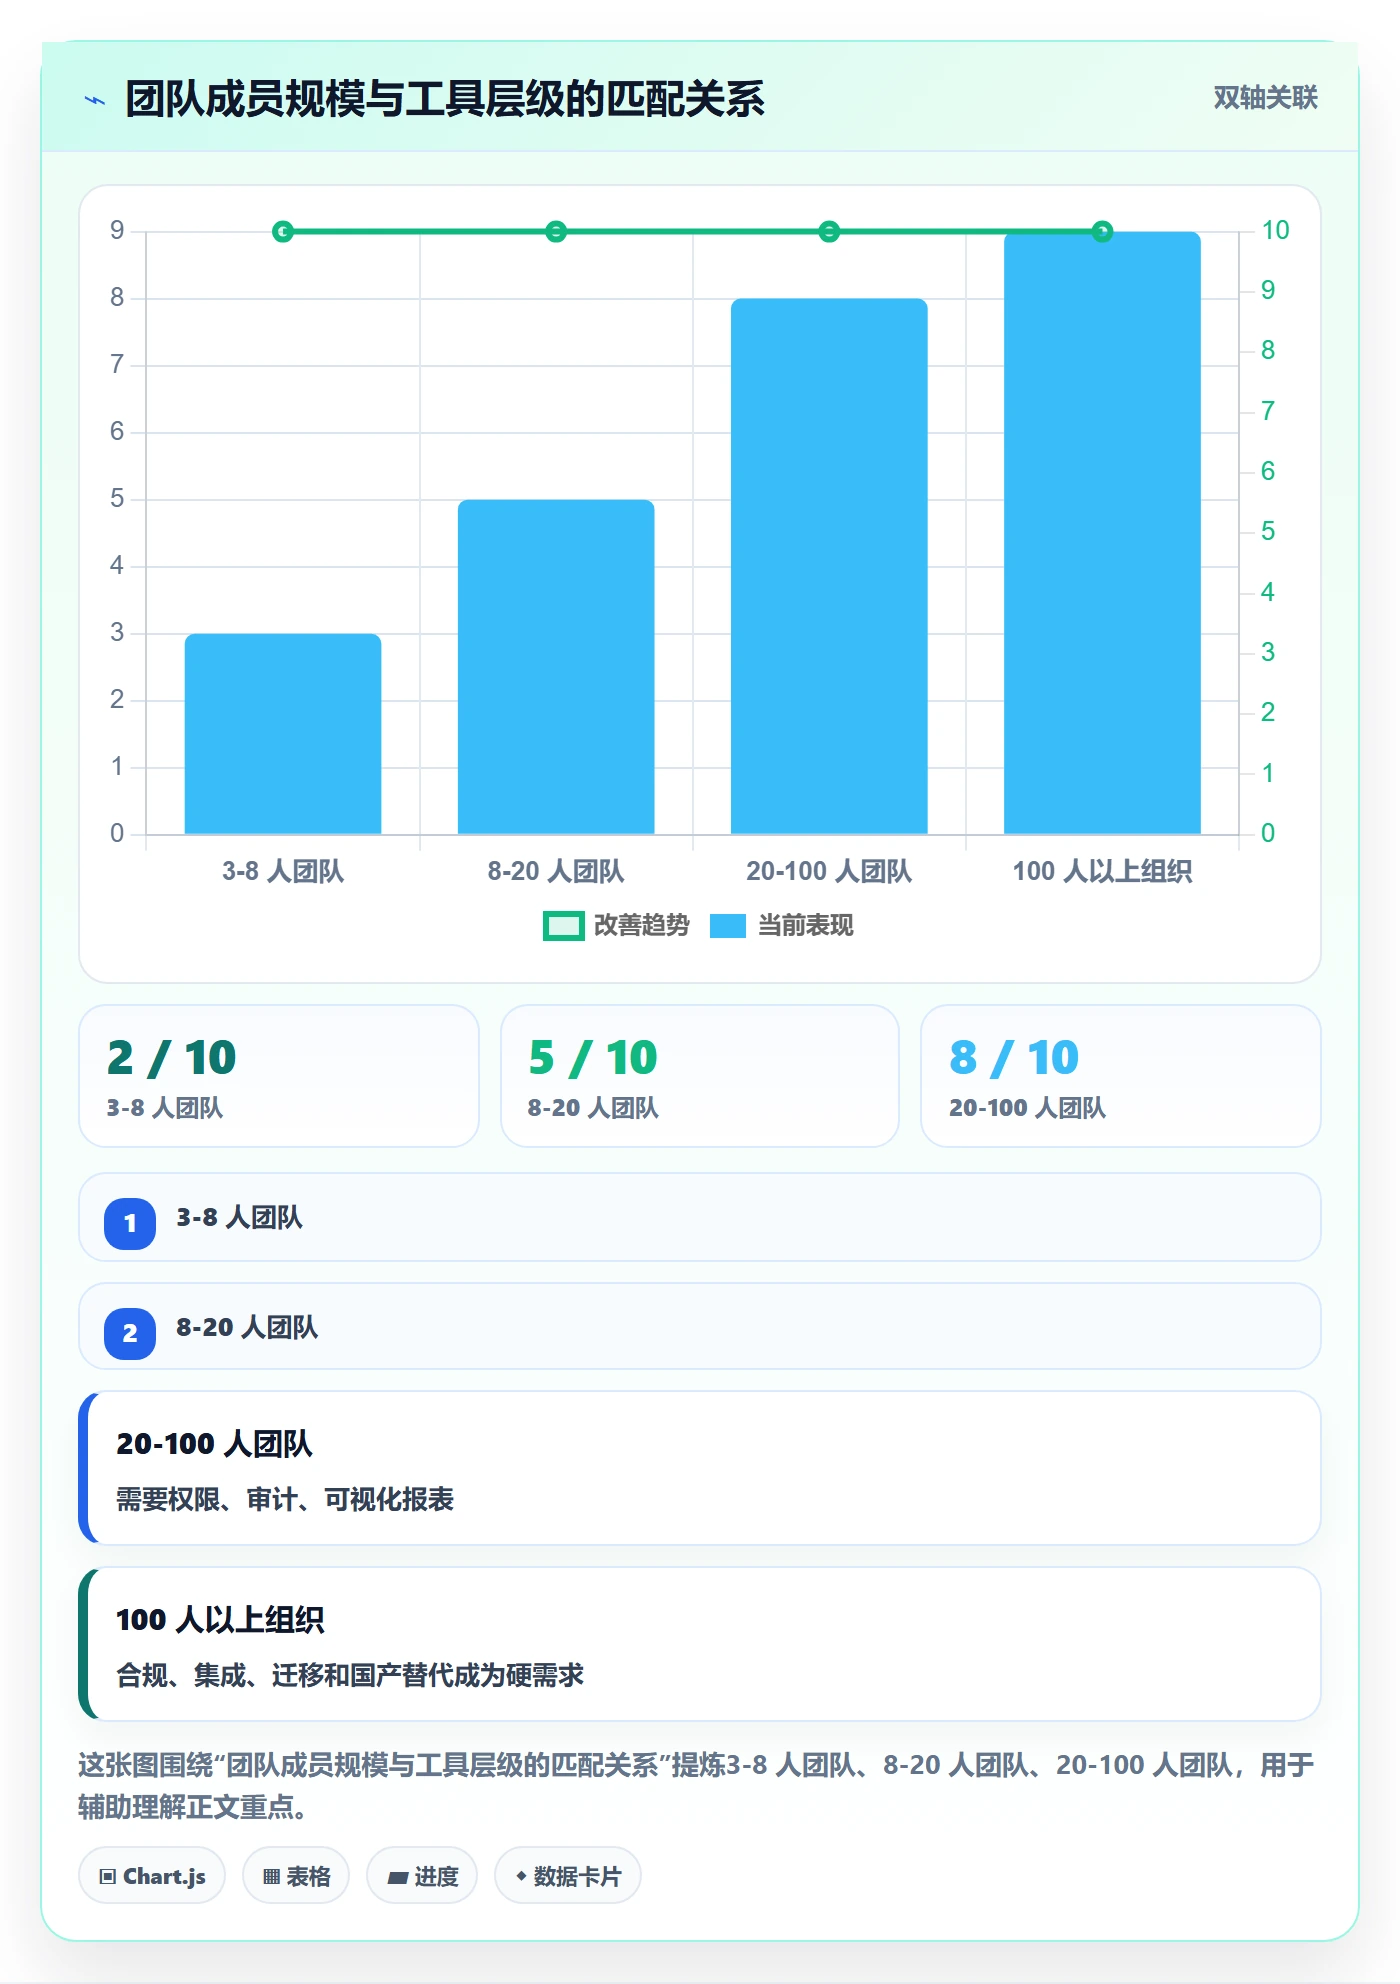Screen dimensions: 1400x1984
Task: Click the text 需要权限、审计、可视化报表
Action: tap(285, 1500)
